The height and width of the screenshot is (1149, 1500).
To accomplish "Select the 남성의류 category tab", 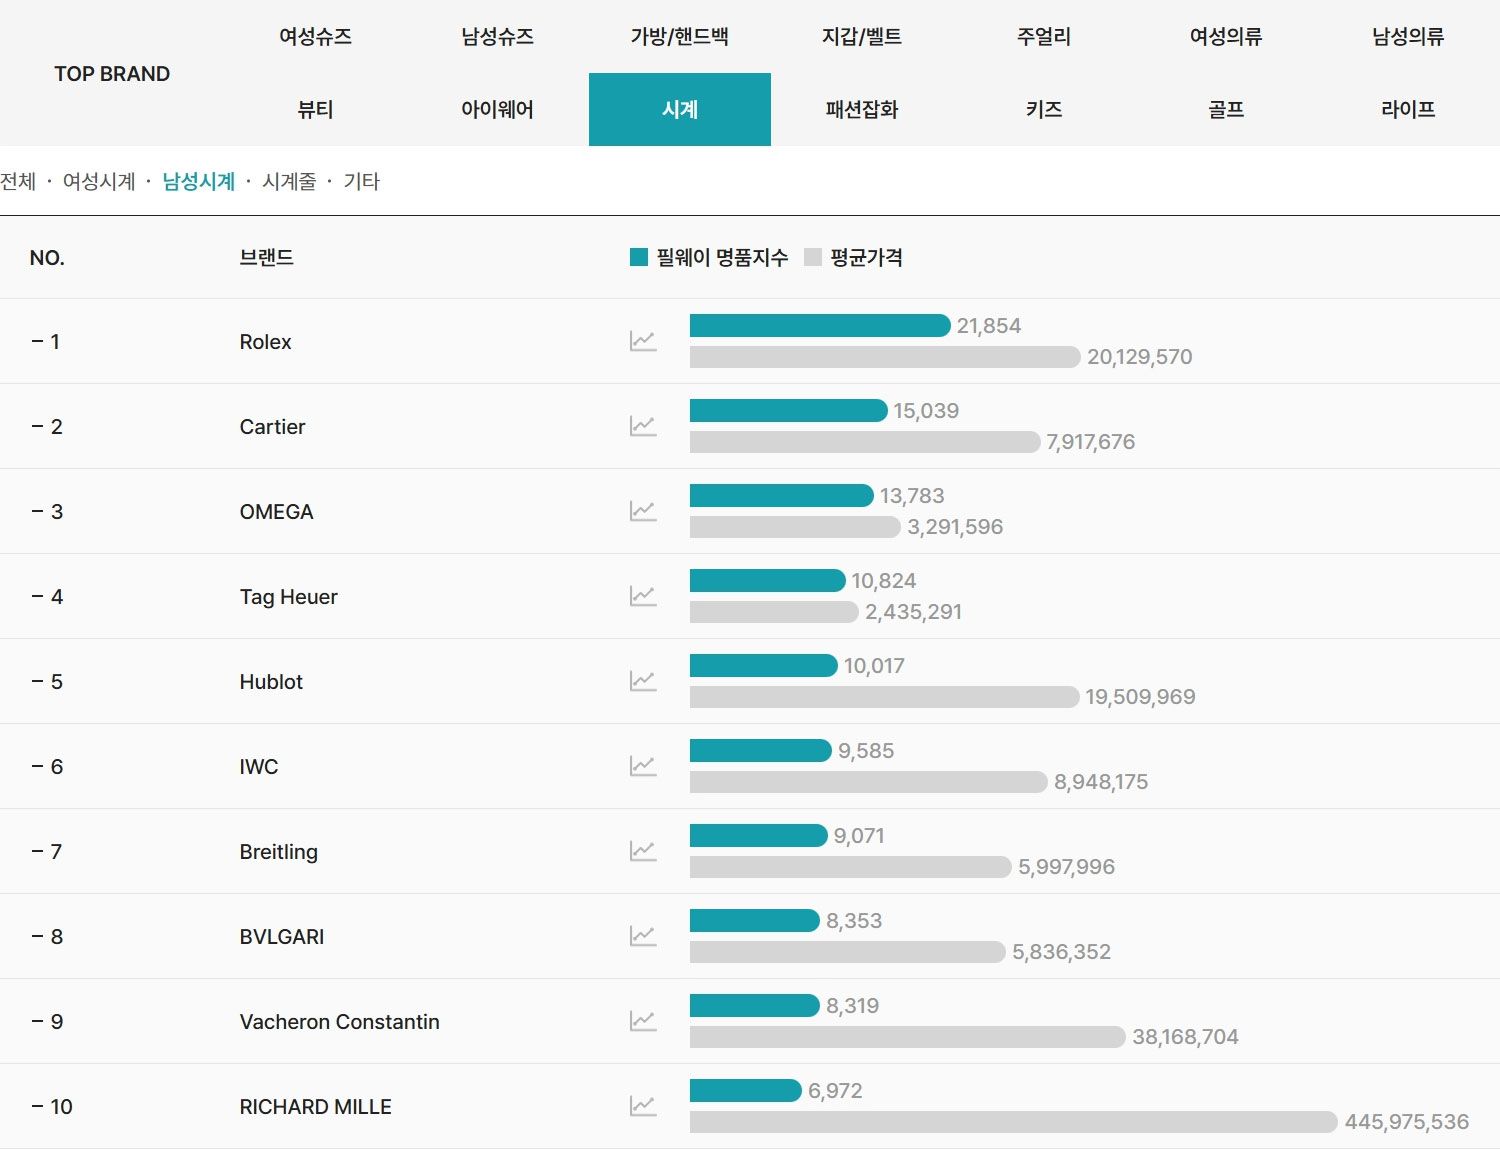I will click(1408, 37).
